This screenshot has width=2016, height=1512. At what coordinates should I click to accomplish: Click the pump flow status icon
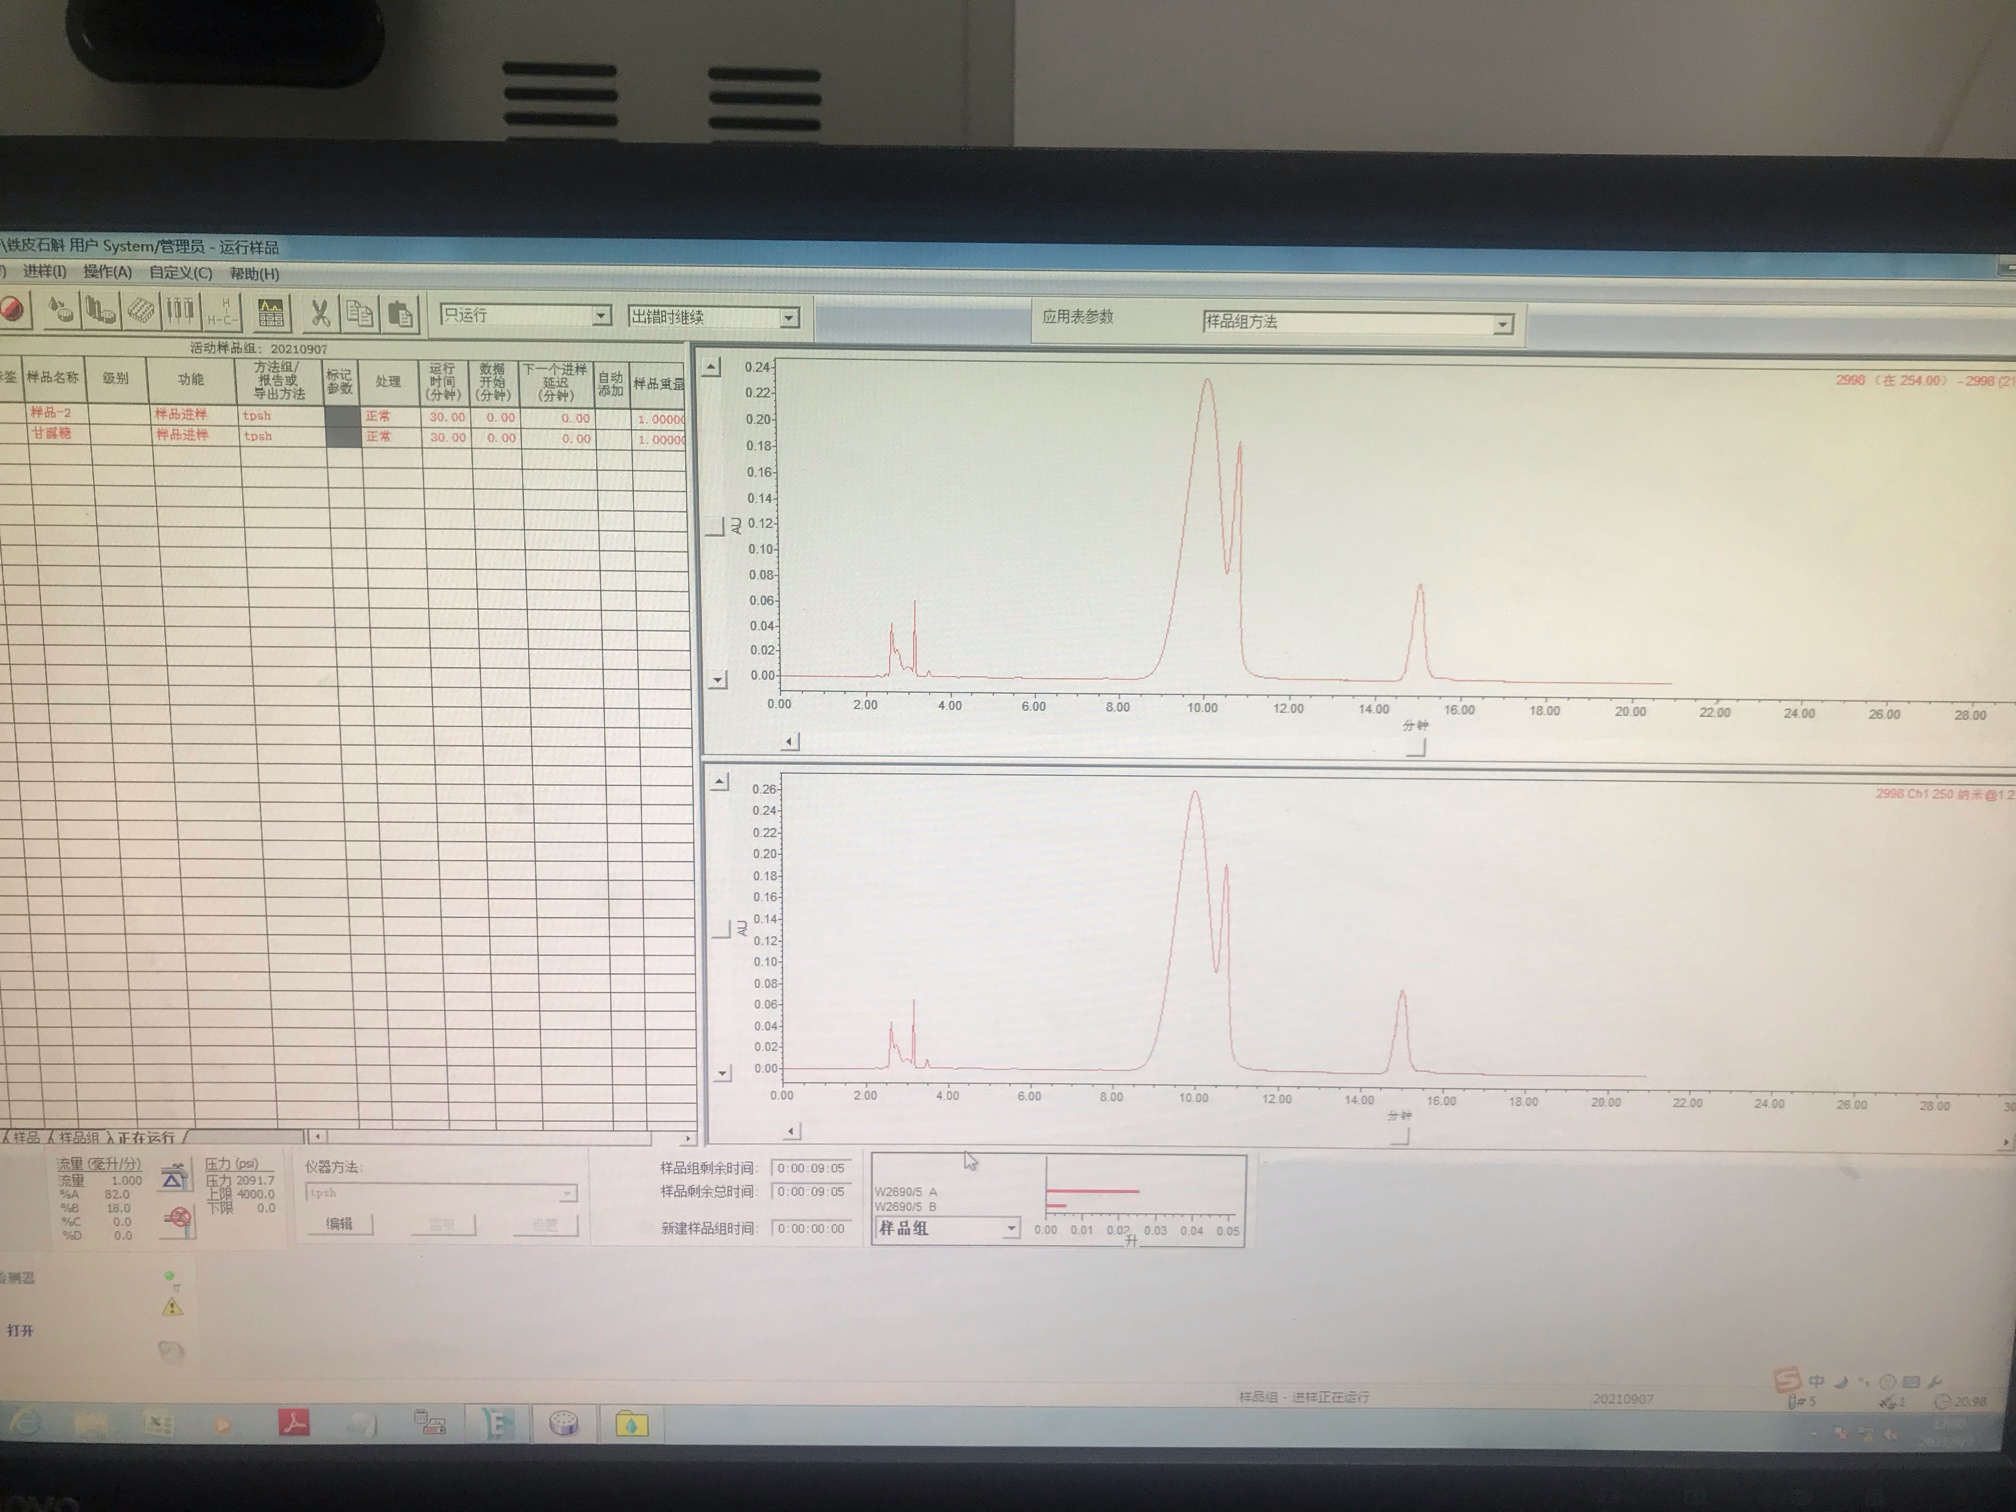tap(173, 1178)
